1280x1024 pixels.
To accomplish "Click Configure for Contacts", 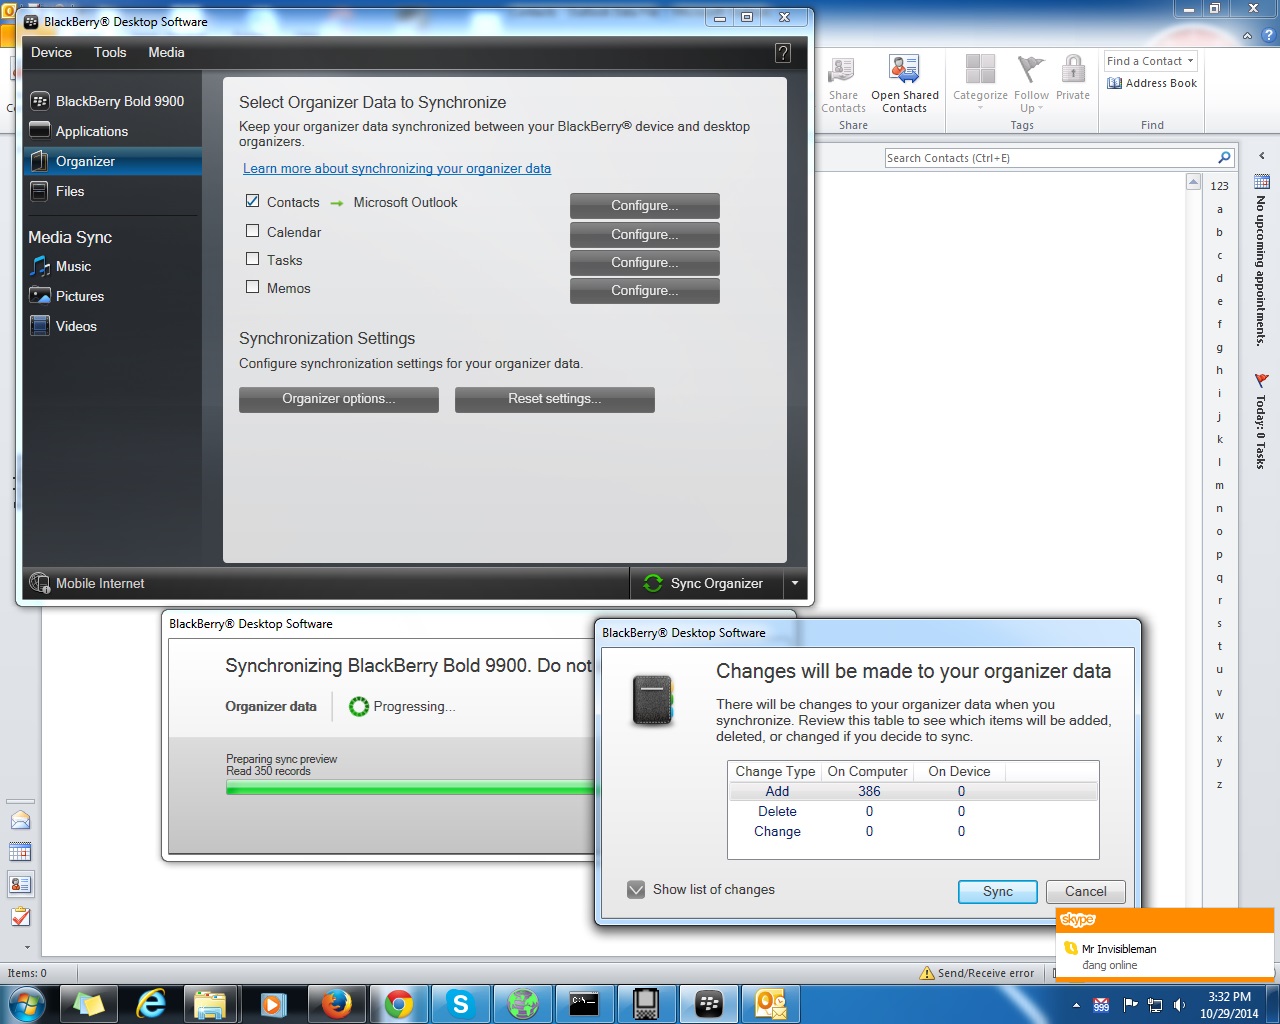I will tap(644, 205).
